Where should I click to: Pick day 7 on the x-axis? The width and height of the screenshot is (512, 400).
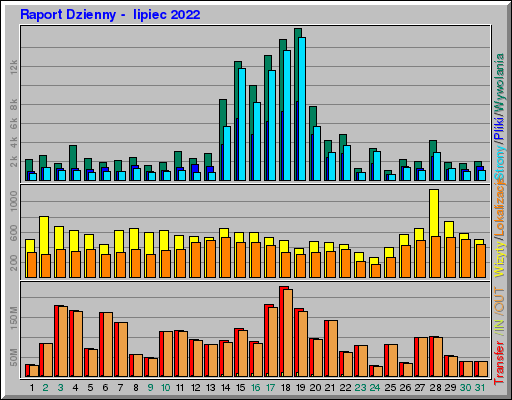[120, 388]
